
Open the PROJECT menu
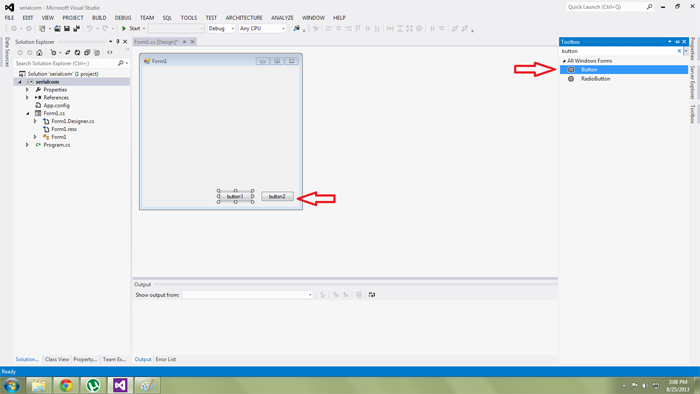click(73, 18)
